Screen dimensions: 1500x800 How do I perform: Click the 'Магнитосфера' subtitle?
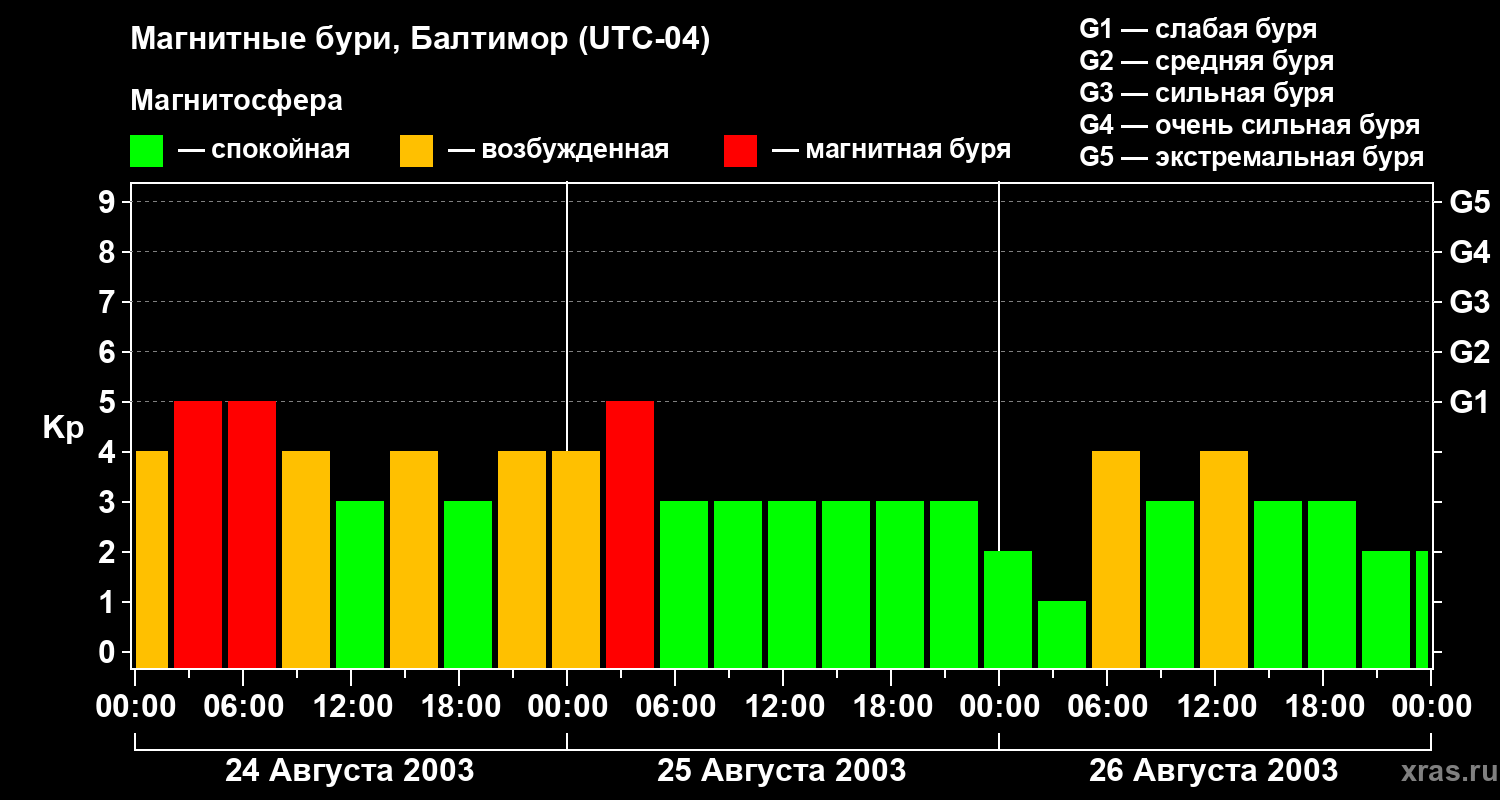pos(236,101)
